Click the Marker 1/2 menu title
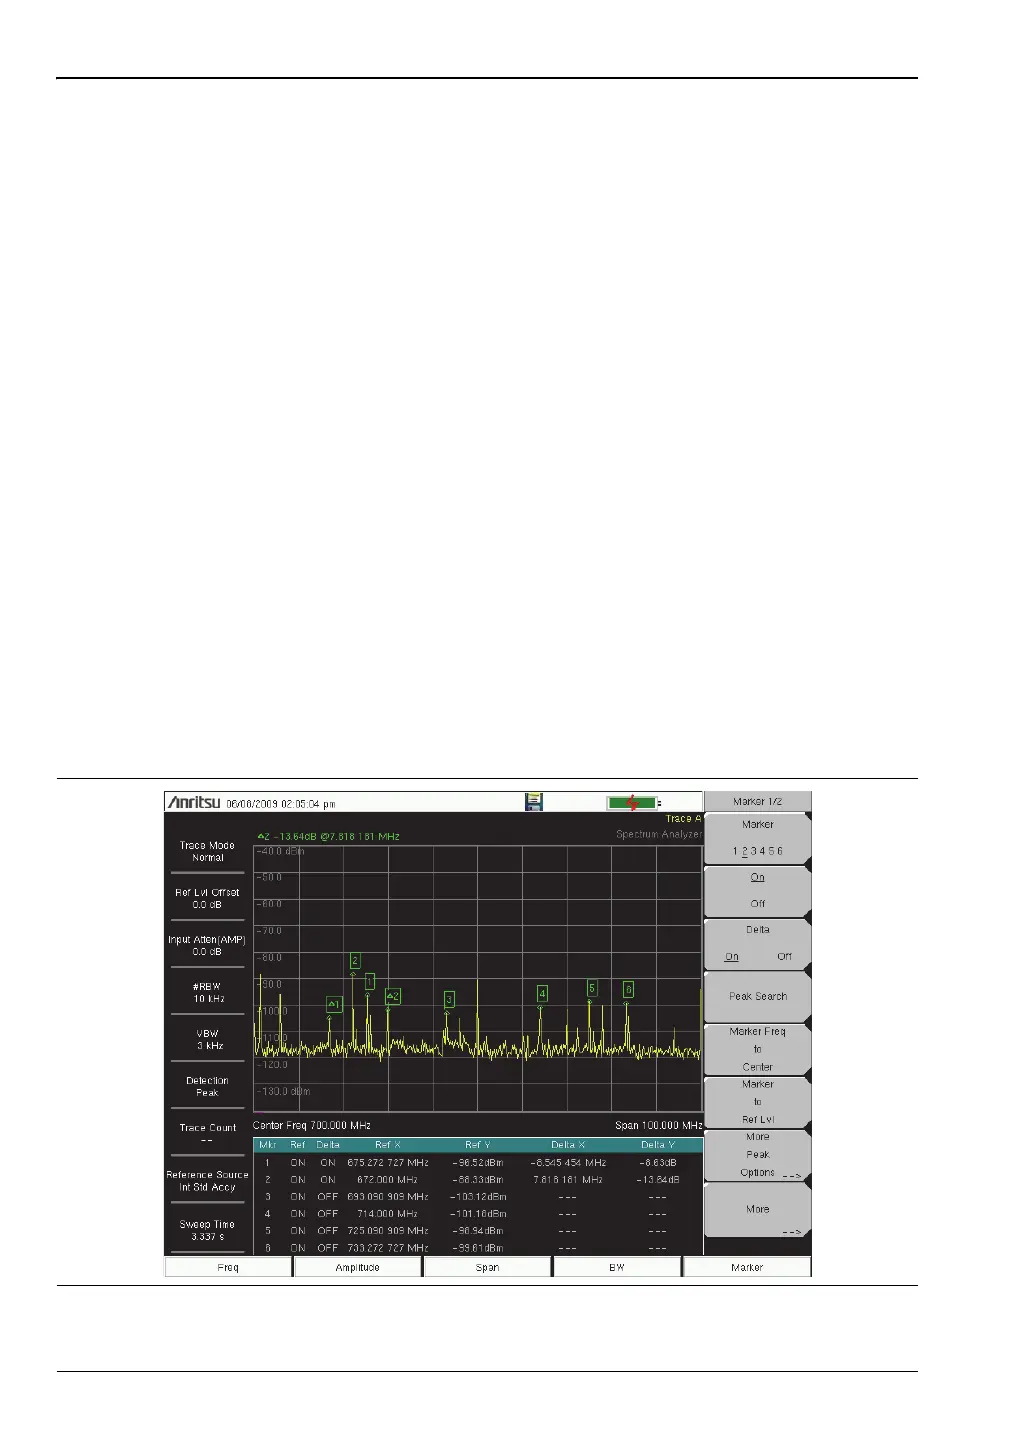This screenshot has width=1032, height=1456. tap(757, 801)
